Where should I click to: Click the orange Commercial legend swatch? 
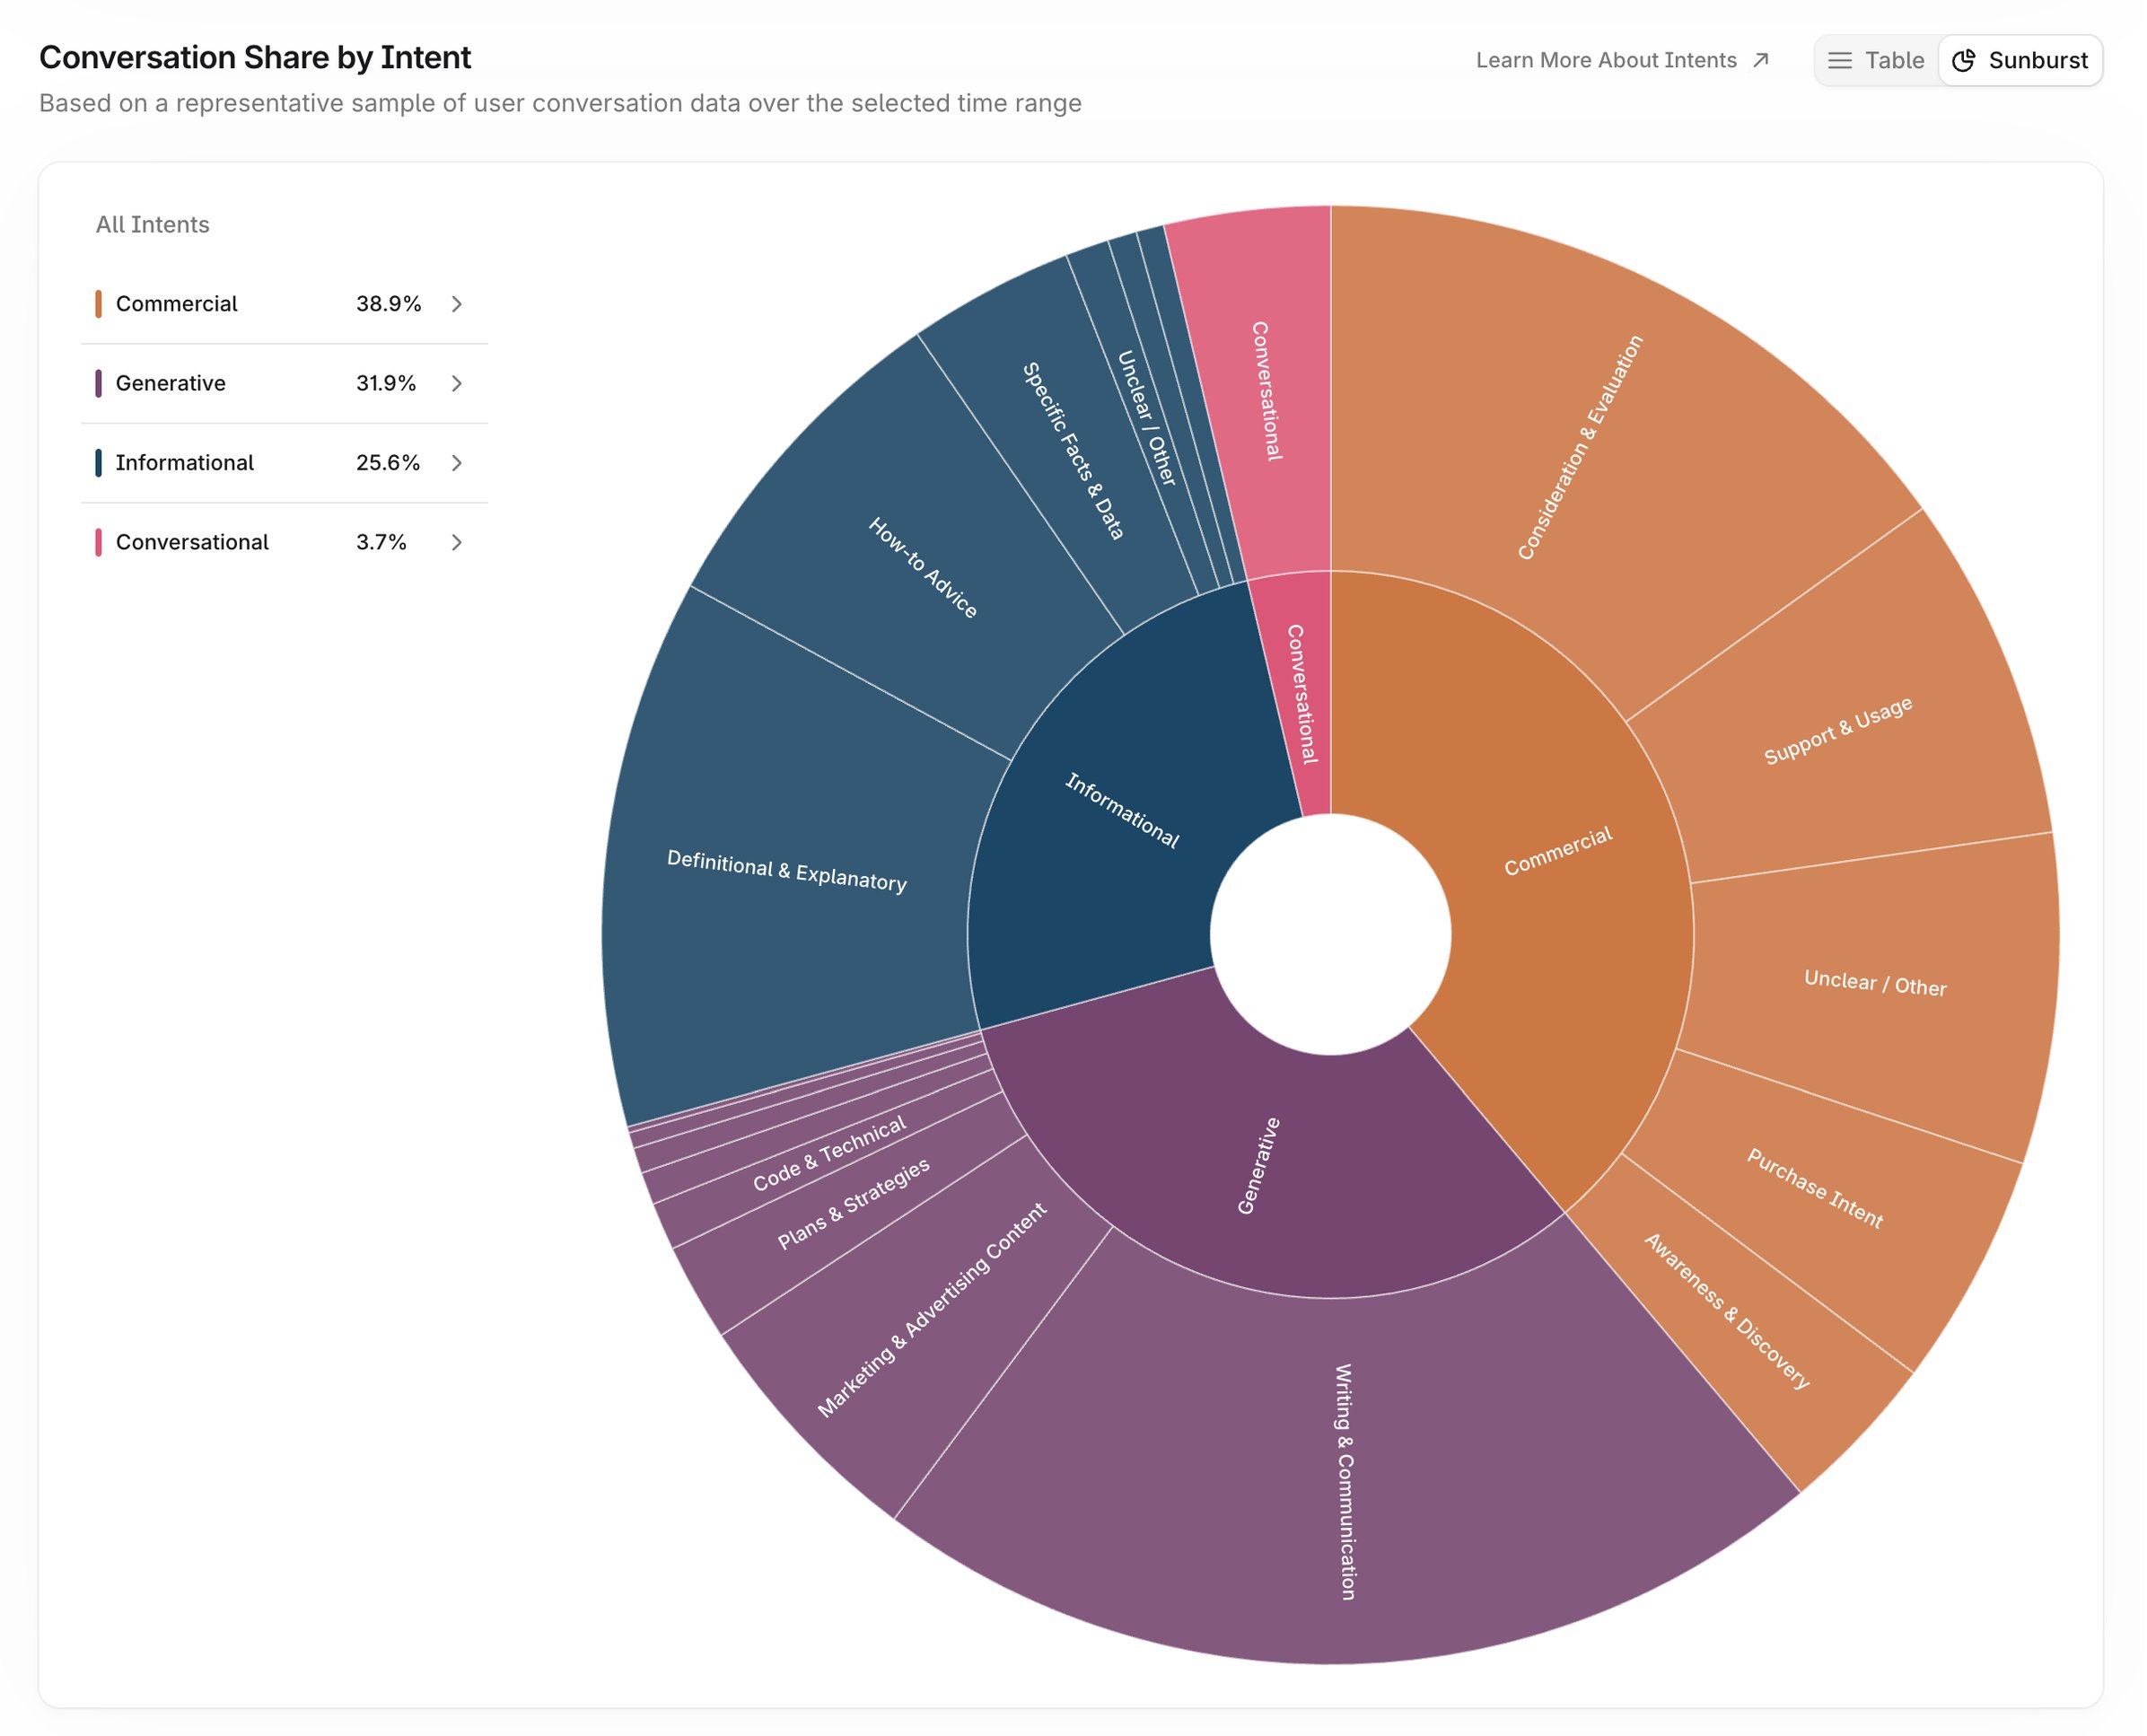coord(98,304)
